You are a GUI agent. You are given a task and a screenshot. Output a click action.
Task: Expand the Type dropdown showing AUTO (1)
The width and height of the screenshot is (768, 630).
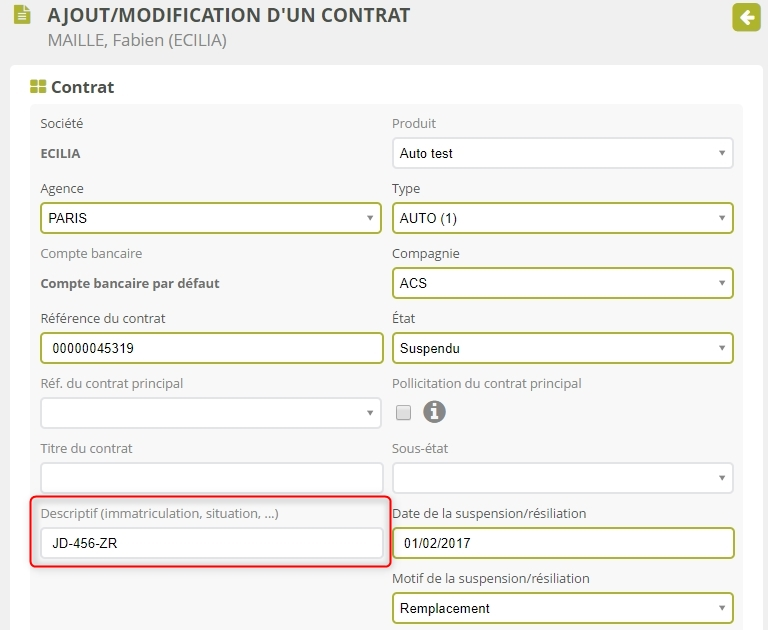coord(562,218)
